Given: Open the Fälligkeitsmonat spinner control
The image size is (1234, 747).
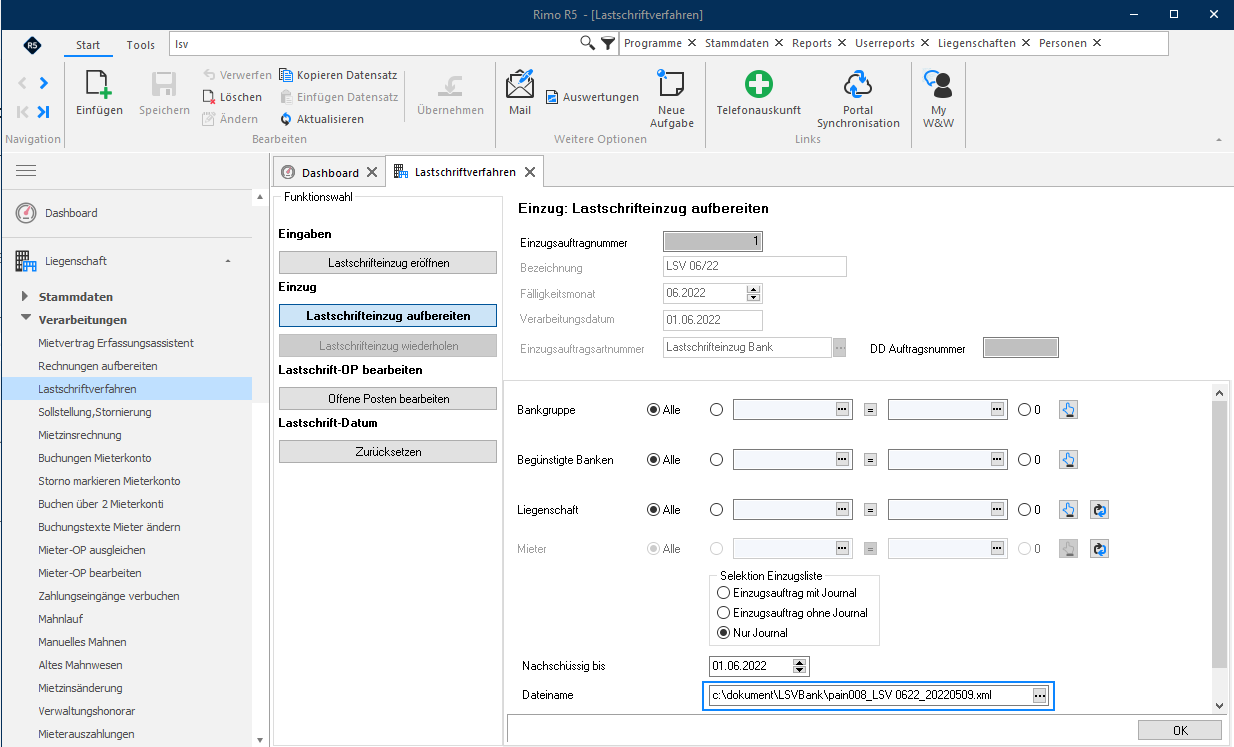Looking at the screenshot, I should pos(754,293).
